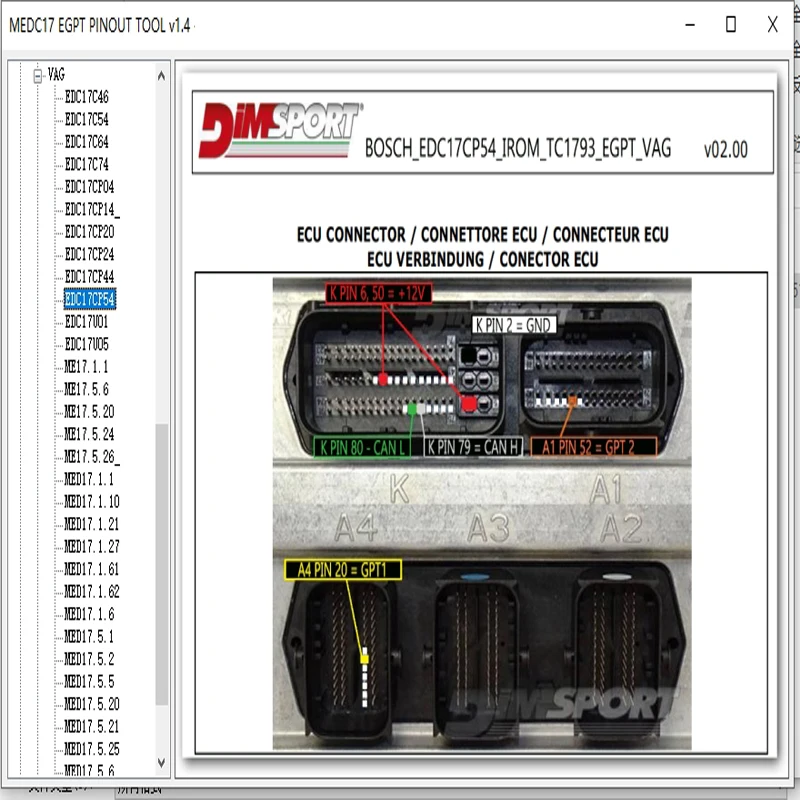Select MED17.5.21 in the tree
Viewport: 800px width, 800px height.
(x=92, y=726)
